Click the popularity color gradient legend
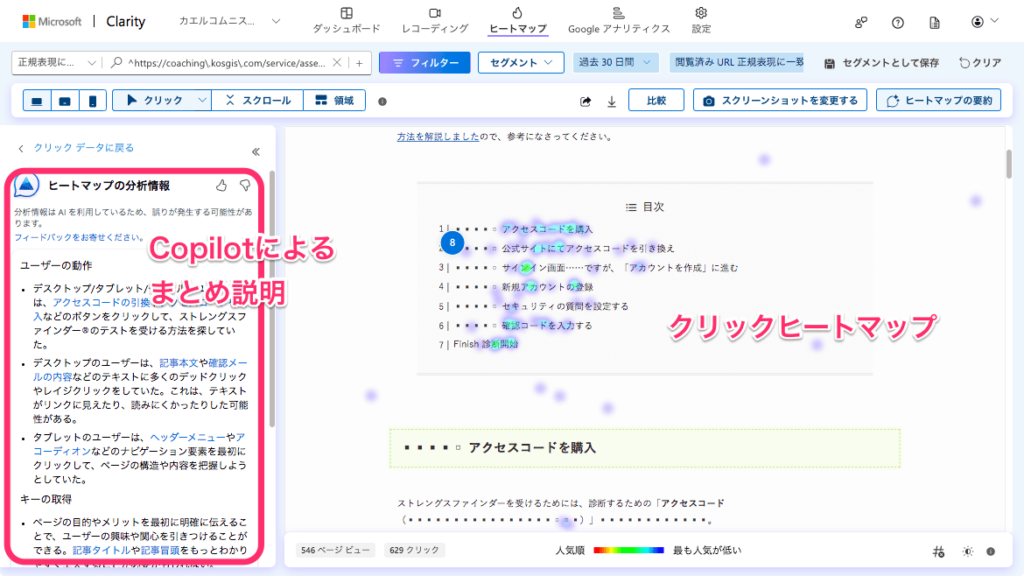The height and width of the screenshot is (576, 1024). (628, 551)
